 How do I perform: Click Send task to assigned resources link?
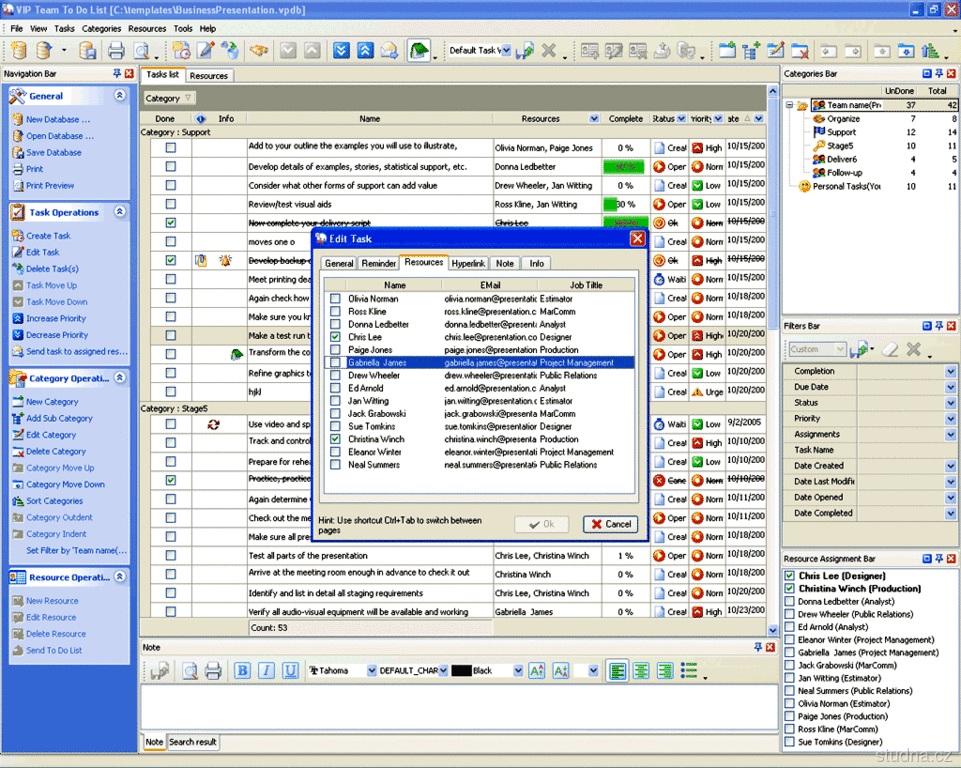[x=77, y=352]
